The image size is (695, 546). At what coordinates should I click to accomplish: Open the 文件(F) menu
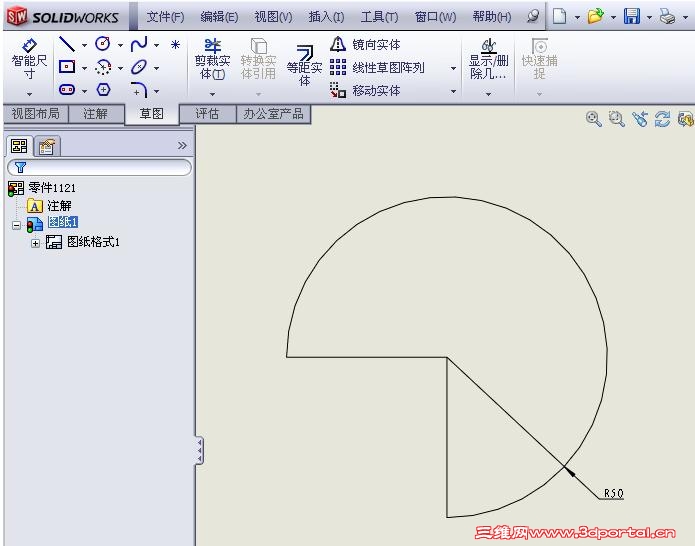coord(165,17)
